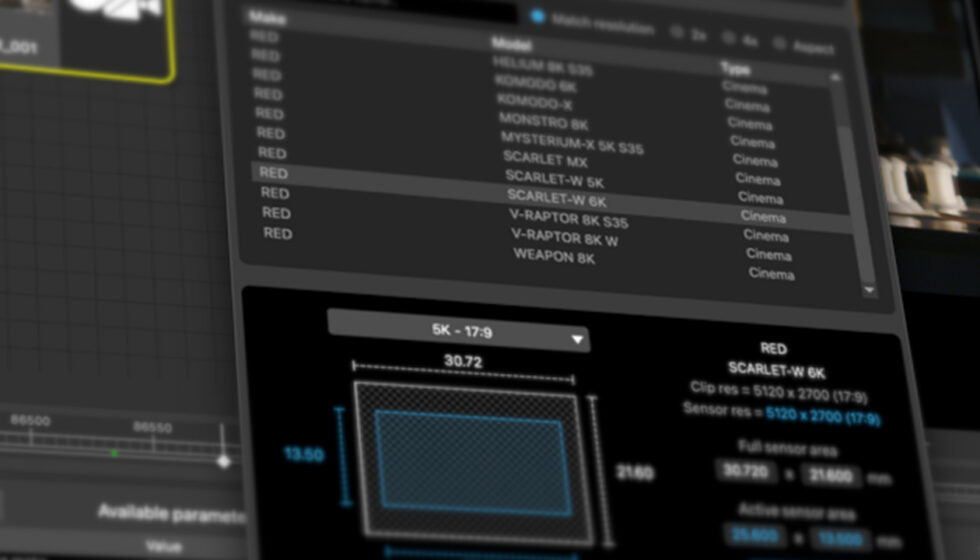Click the Value column header
Image resolution: width=980 pixels, height=560 pixels.
pyautogui.click(x=164, y=547)
